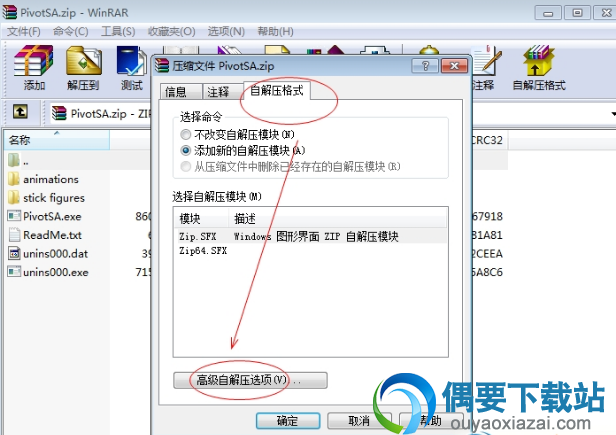The height and width of the screenshot is (435, 616).
Task: Switch to the 注释 tab in dialog
Action: click(222, 92)
